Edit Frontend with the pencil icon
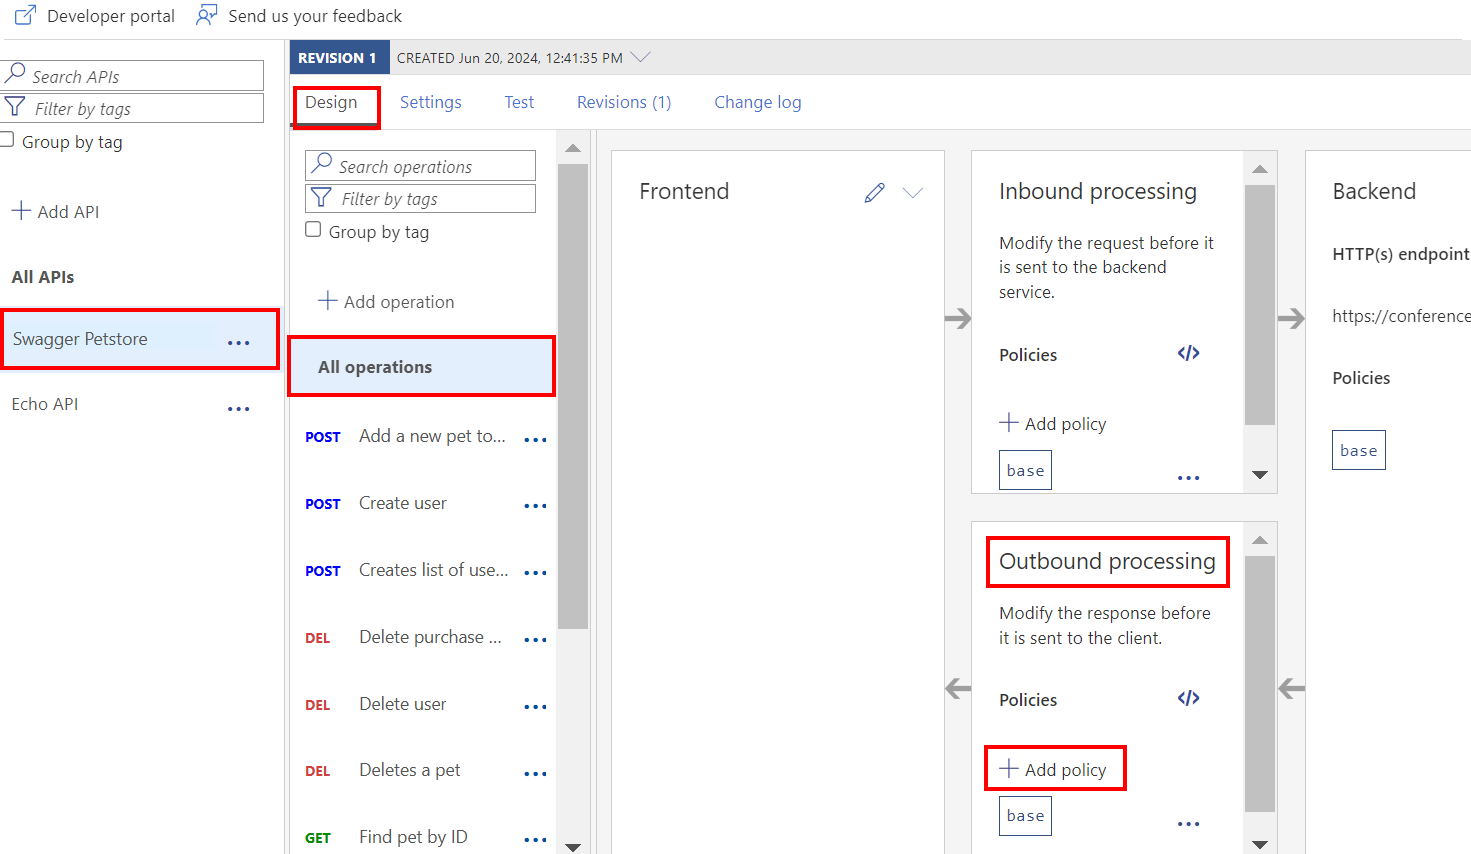The height and width of the screenshot is (854, 1471). tap(875, 193)
